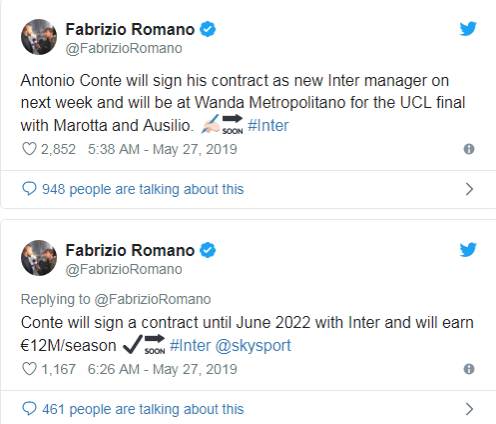Screen dimensions: 496x424
Task: Expand the 461 people conversation chevron
Action: click(x=469, y=409)
